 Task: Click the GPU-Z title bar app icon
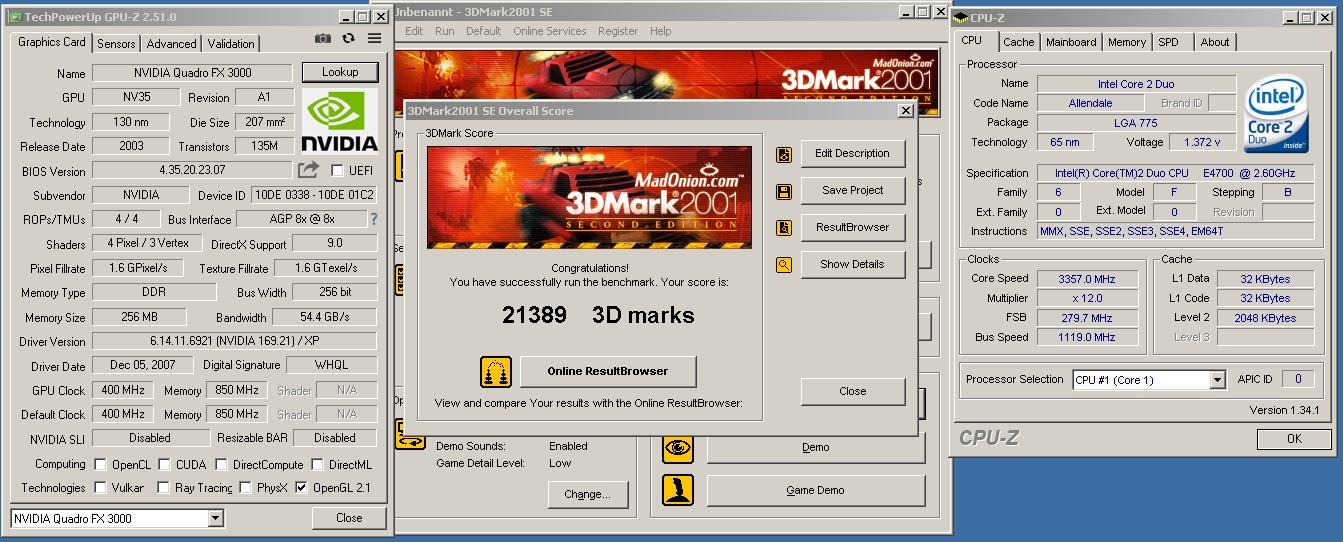pyautogui.click(x=13, y=17)
